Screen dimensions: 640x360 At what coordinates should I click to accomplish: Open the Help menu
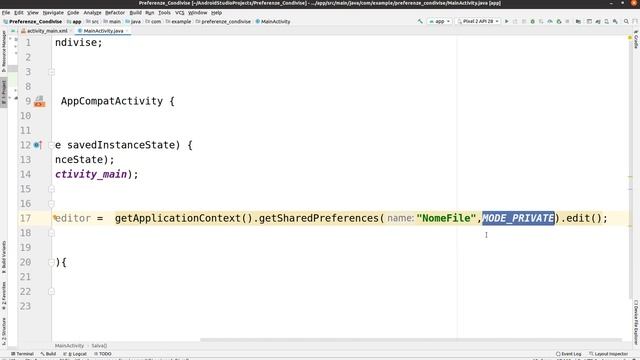[x=216, y=13]
